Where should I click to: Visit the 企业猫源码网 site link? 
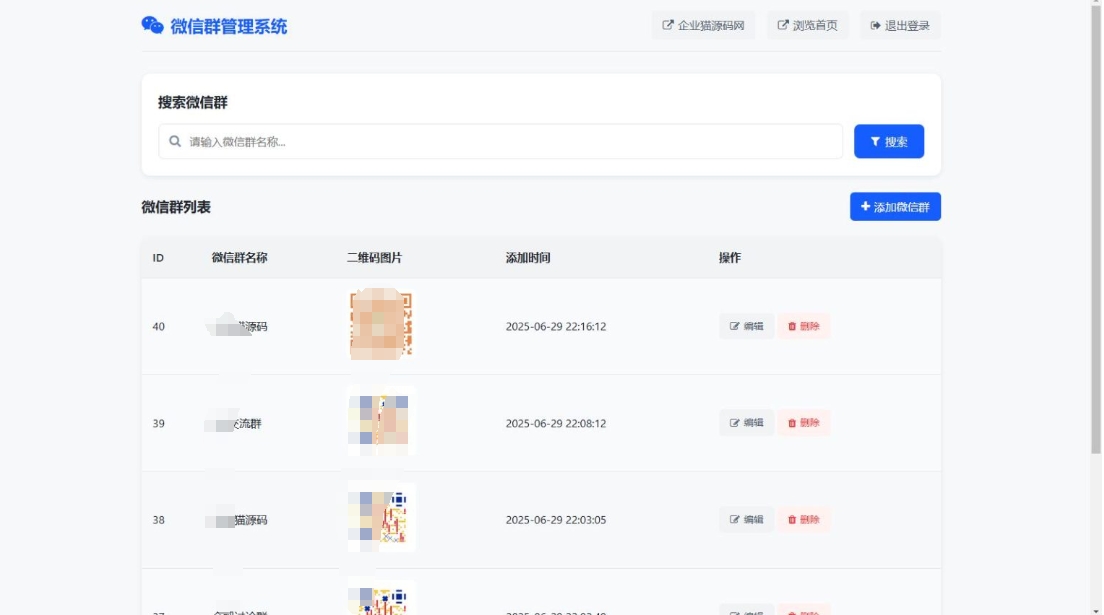(x=703, y=24)
